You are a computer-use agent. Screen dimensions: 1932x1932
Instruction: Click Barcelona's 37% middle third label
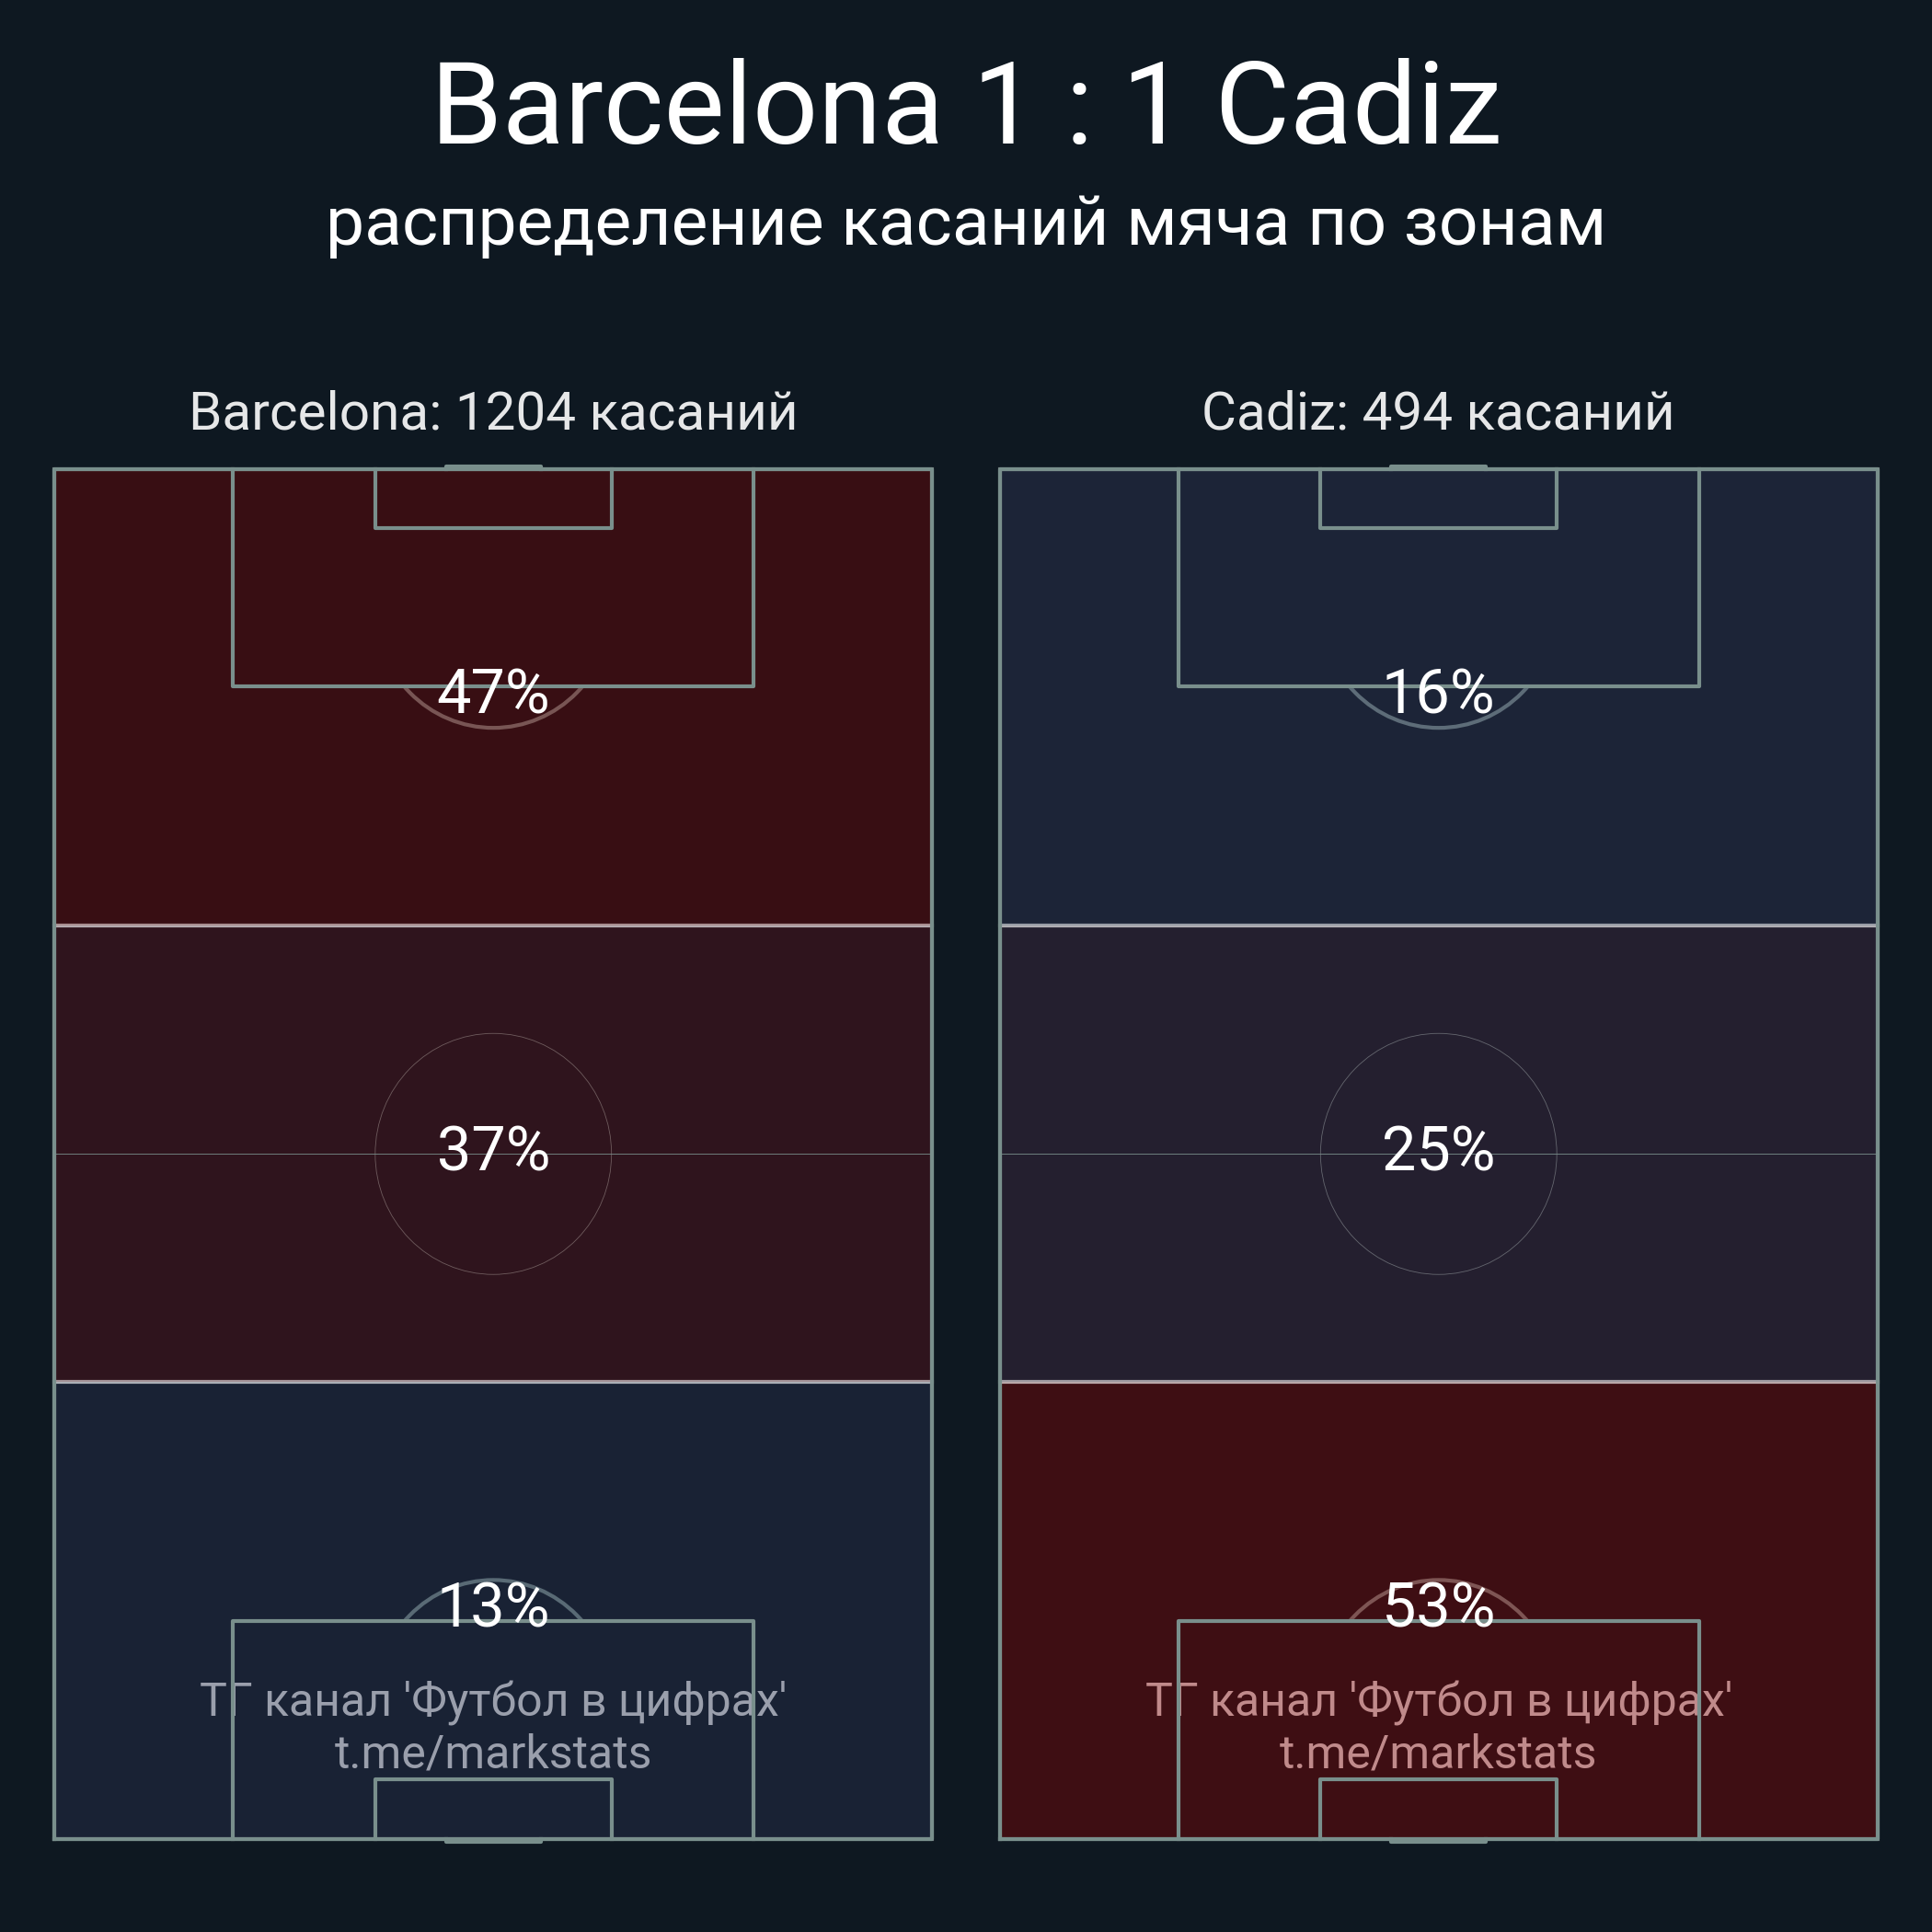(493, 1149)
